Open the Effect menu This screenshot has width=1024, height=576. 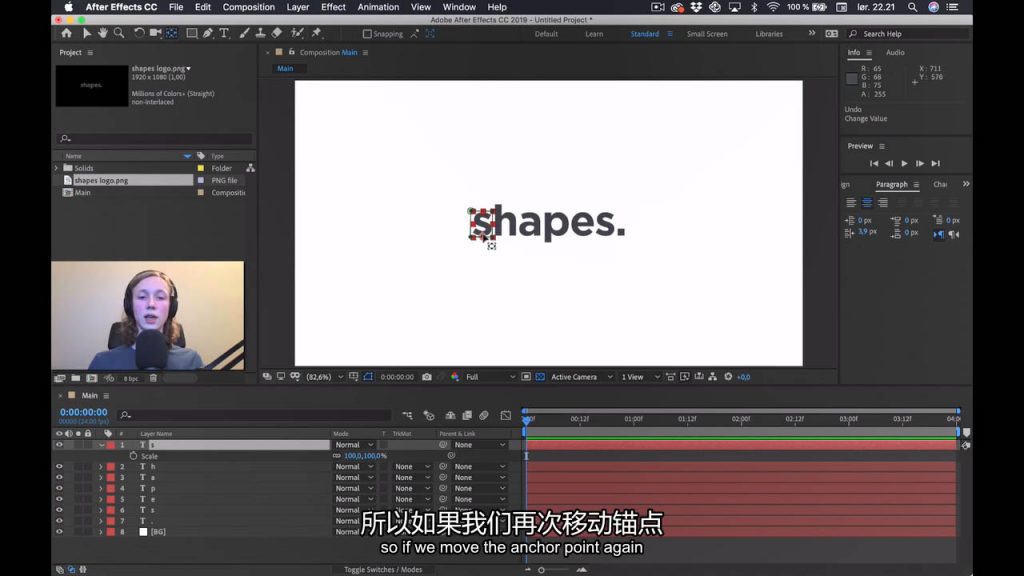333,7
